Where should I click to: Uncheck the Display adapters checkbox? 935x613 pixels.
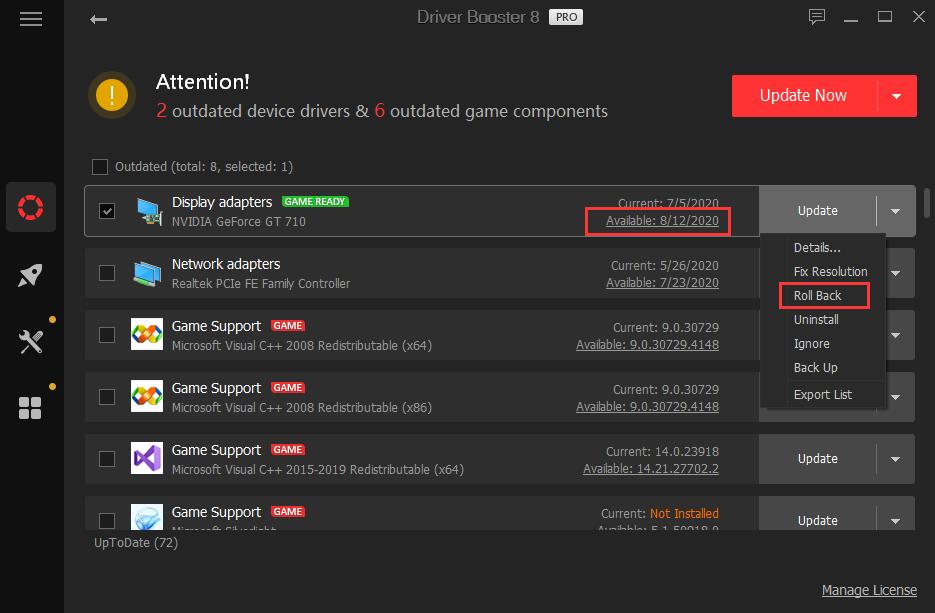[107, 211]
